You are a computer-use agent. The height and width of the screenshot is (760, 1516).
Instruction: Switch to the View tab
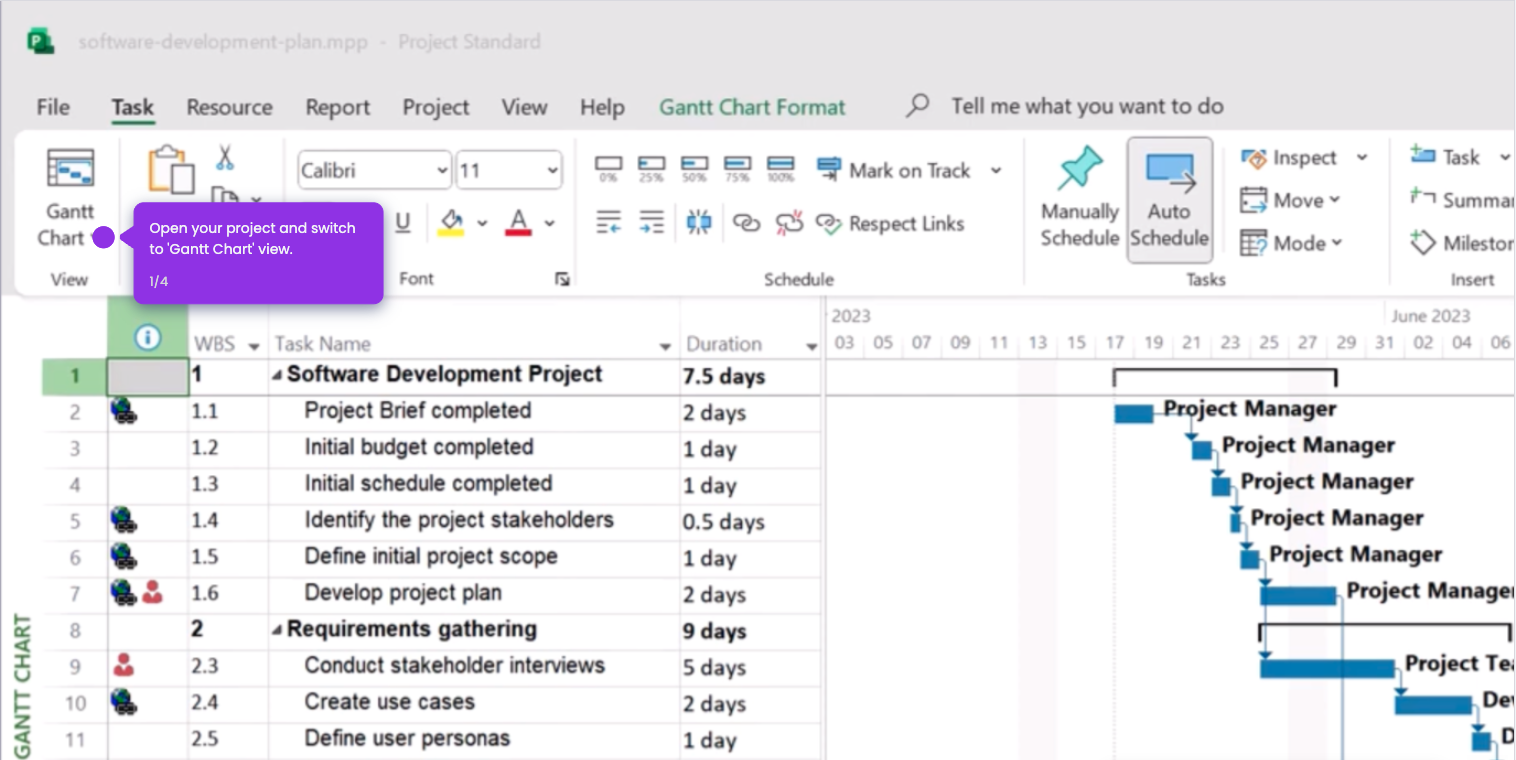tap(524, 107)
